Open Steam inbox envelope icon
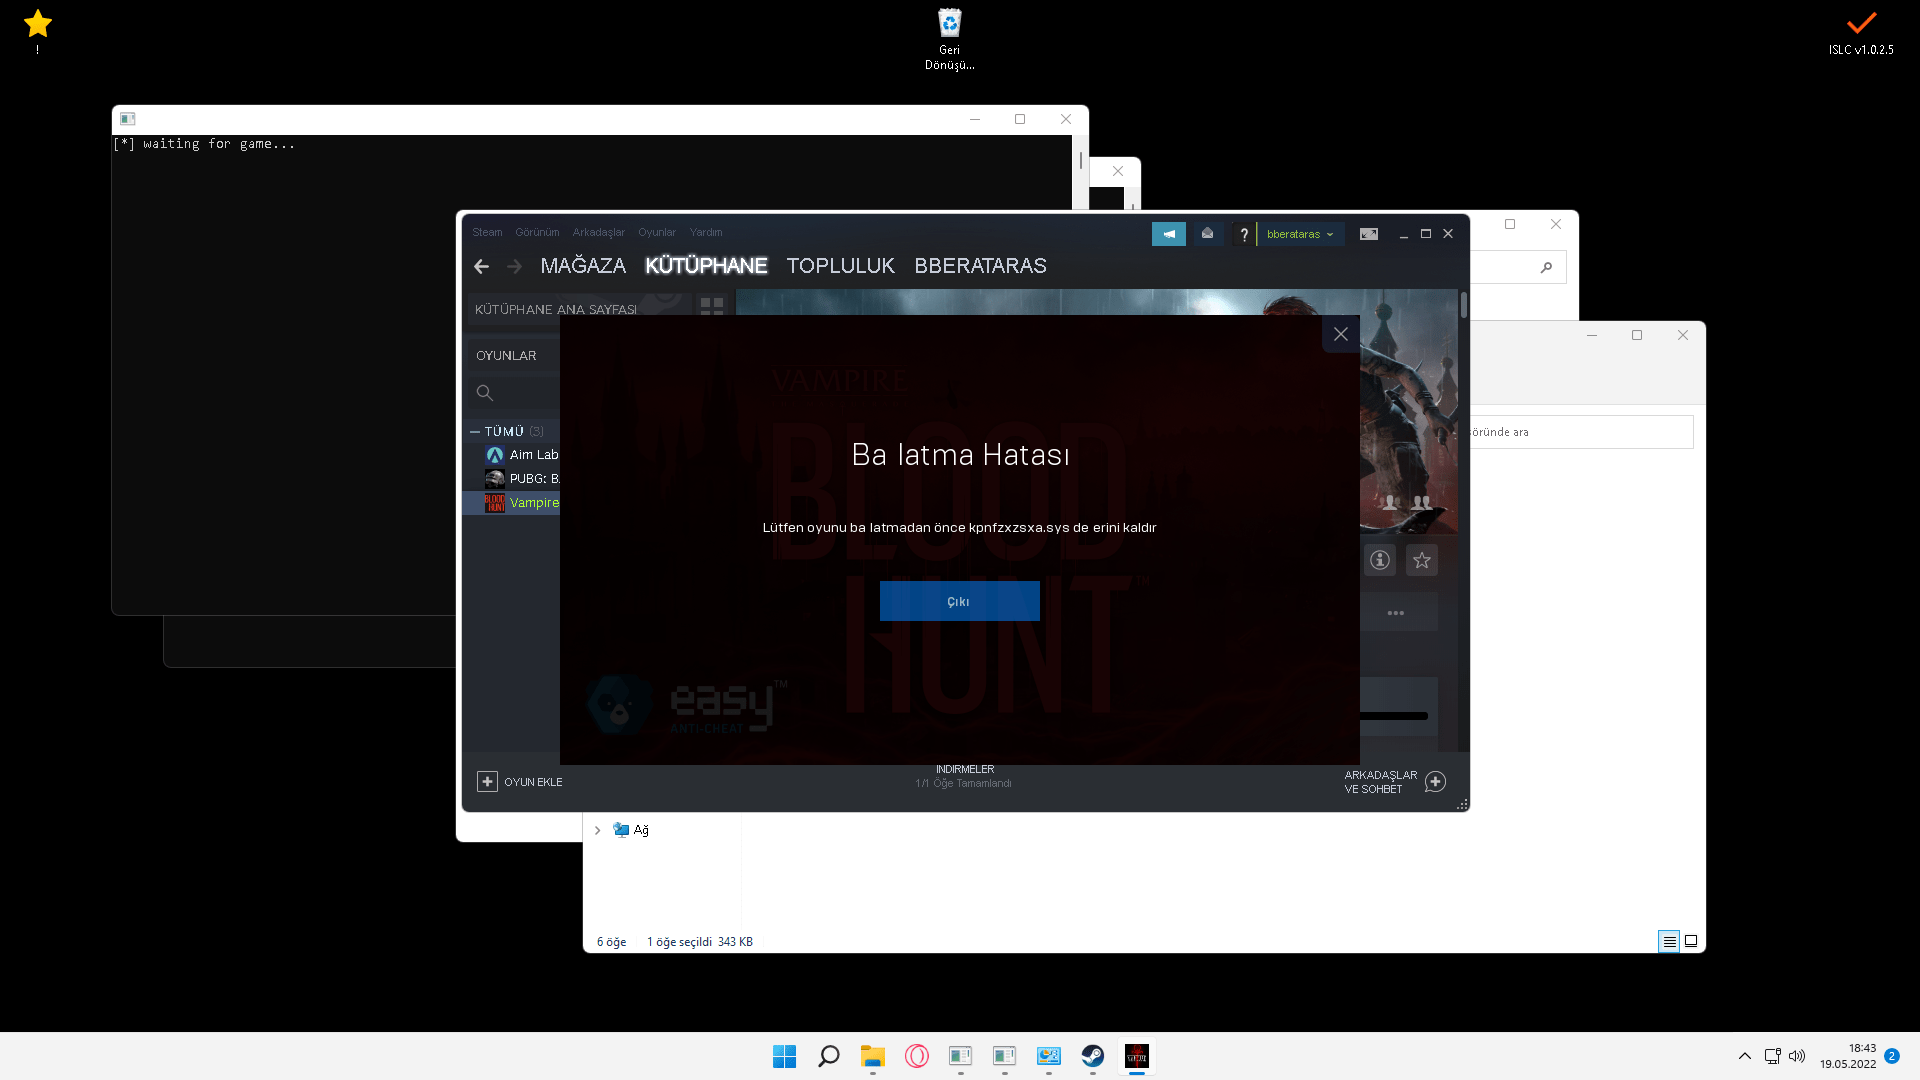This screenshot has width=1920, height=1080. click(1207, 234)
